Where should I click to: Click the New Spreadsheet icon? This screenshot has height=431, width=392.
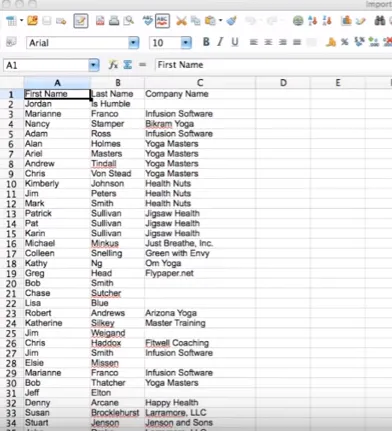tap(11, 21)
